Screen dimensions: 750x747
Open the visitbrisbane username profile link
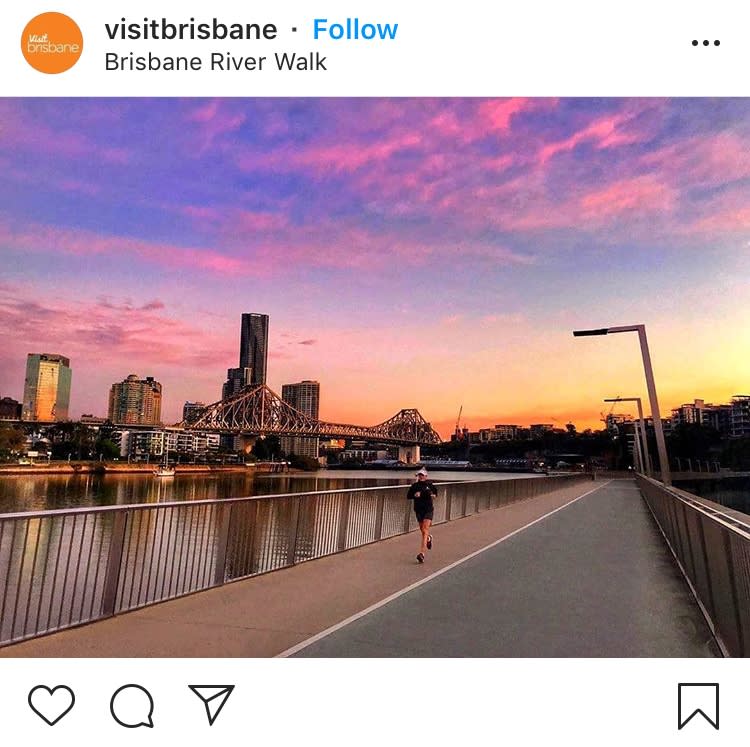(x=191, y=30)
